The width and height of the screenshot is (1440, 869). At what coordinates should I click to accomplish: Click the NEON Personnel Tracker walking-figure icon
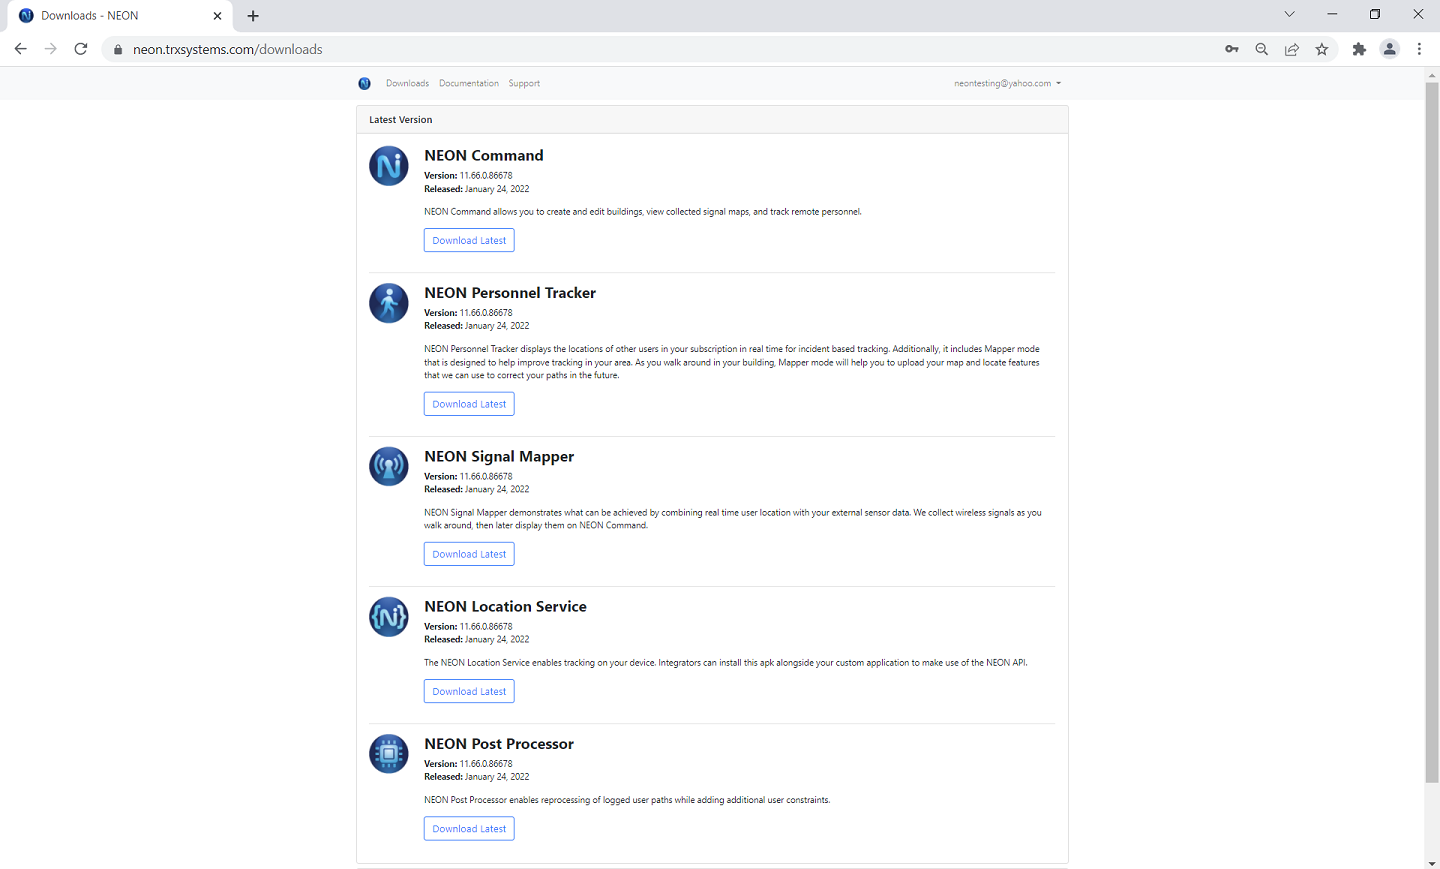point(389,303)
